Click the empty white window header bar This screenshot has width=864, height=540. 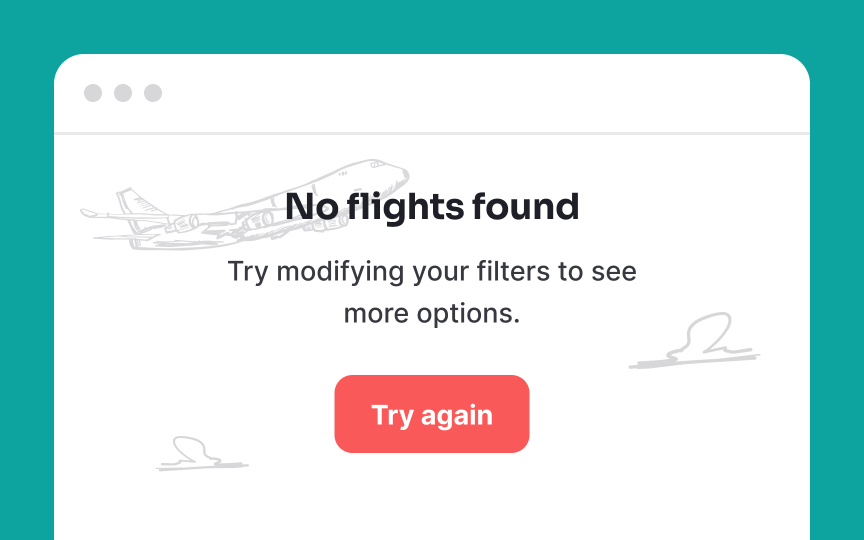(x=485, y=93)
